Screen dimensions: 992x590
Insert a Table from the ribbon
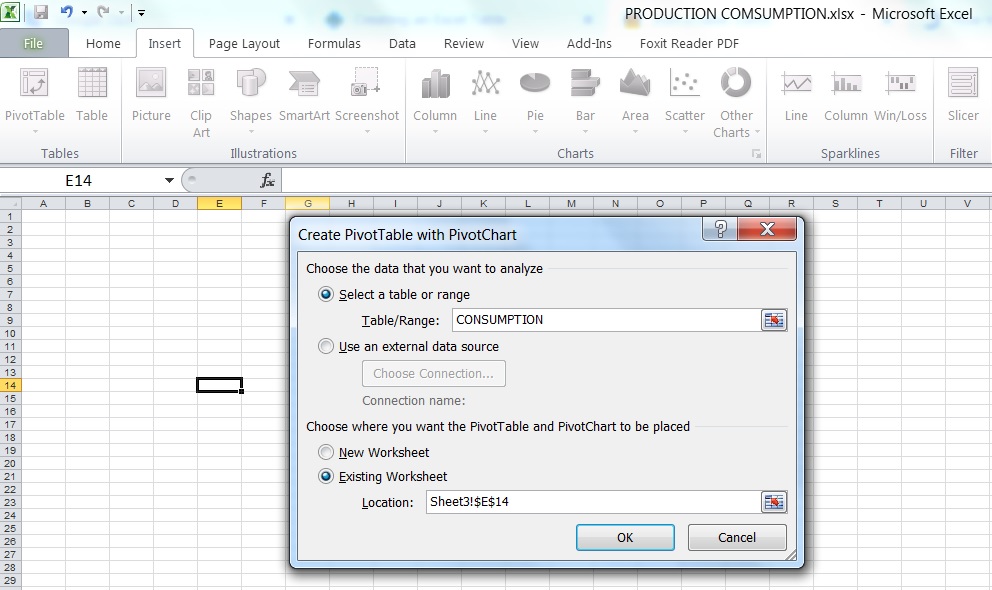(92, 95)
